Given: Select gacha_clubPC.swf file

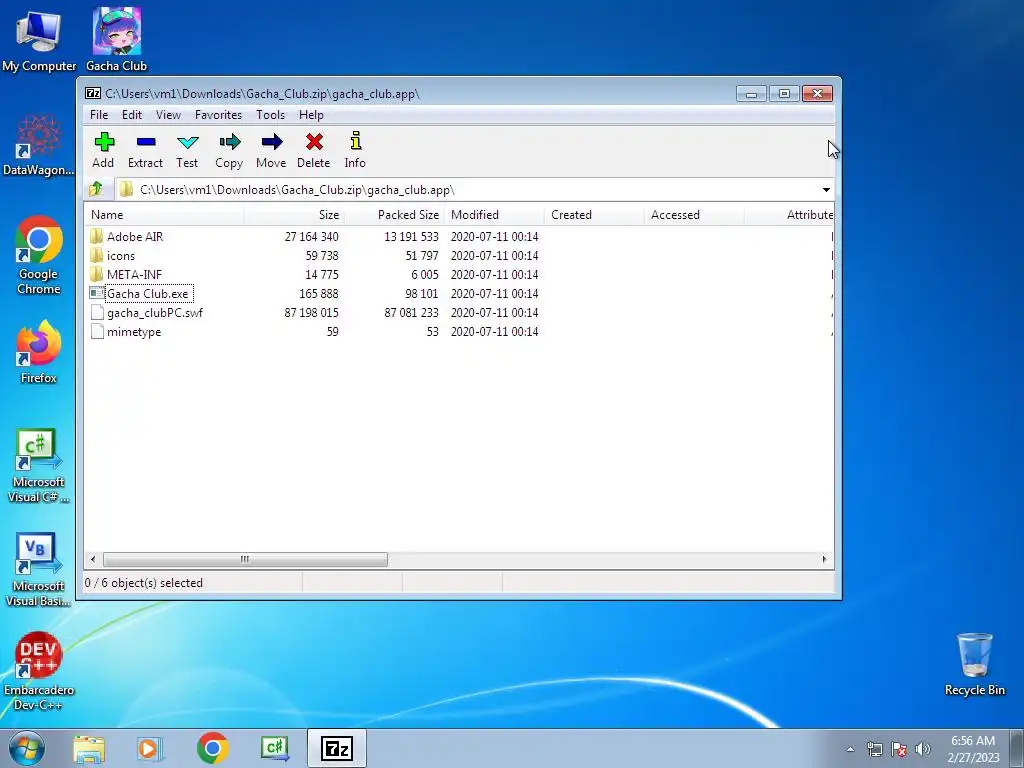Looking at the screenshot, I should 155,313.
